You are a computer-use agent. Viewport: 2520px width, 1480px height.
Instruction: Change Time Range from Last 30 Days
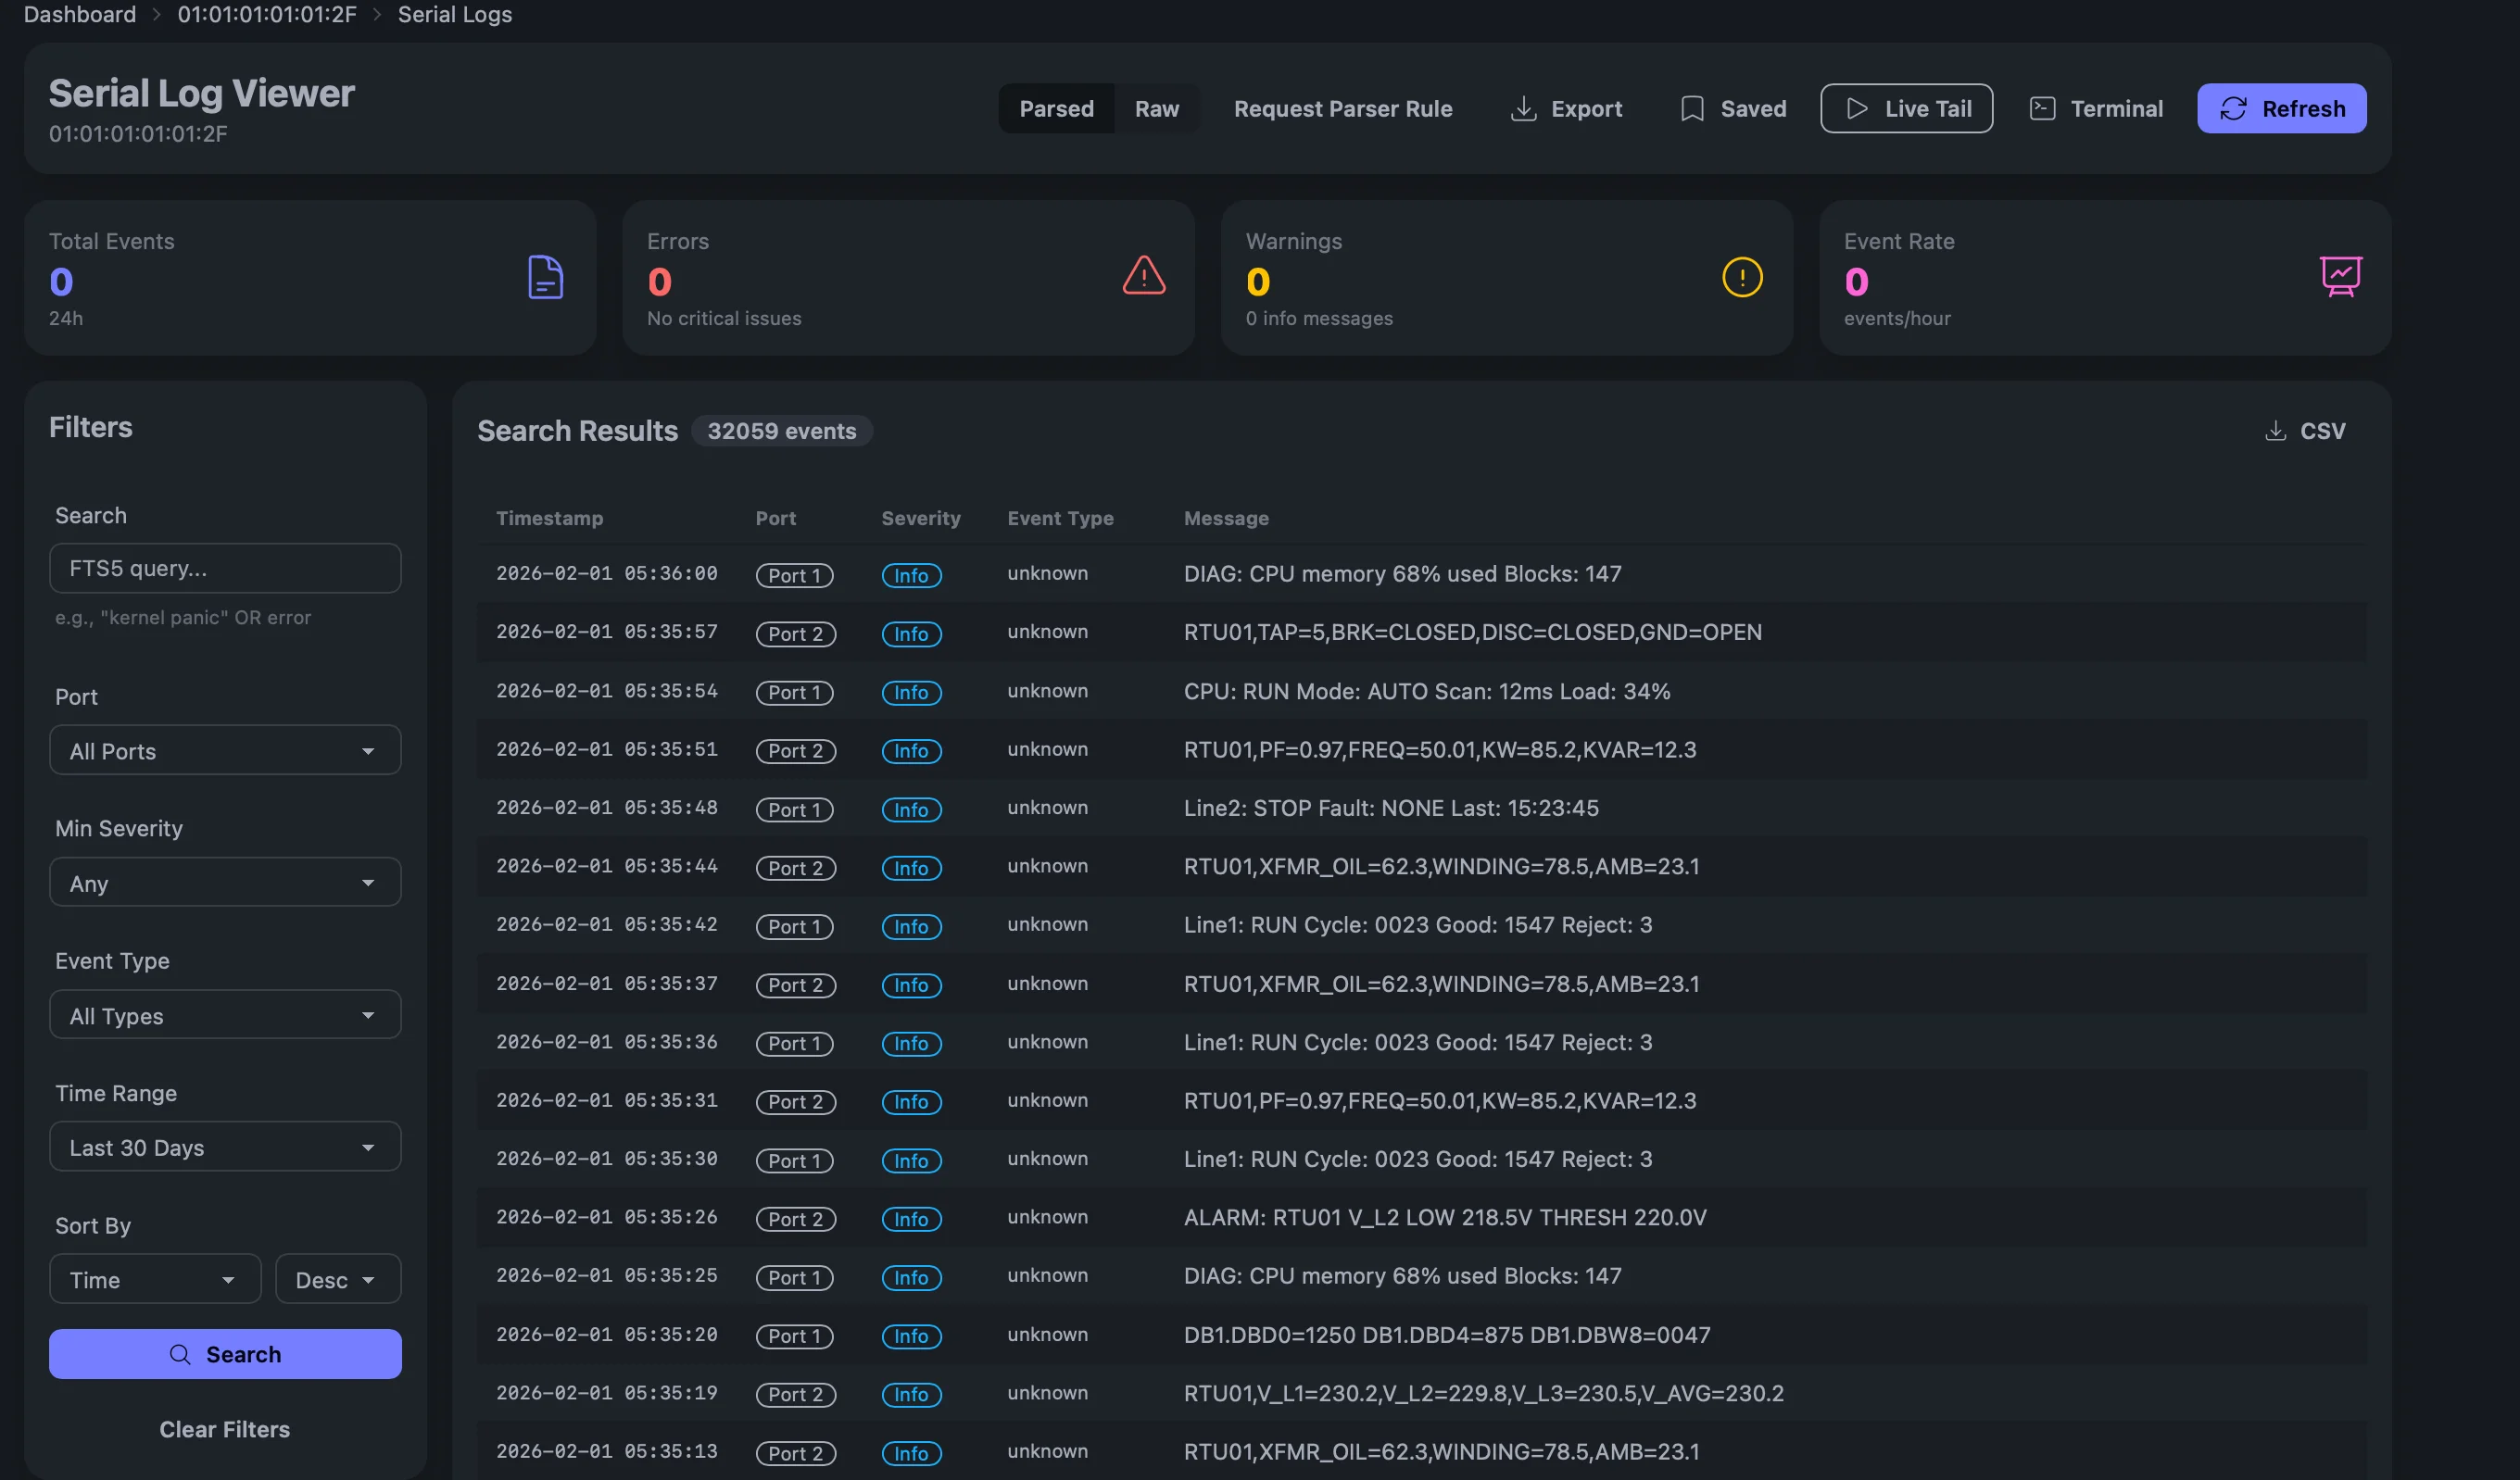tap(224, 1147)
